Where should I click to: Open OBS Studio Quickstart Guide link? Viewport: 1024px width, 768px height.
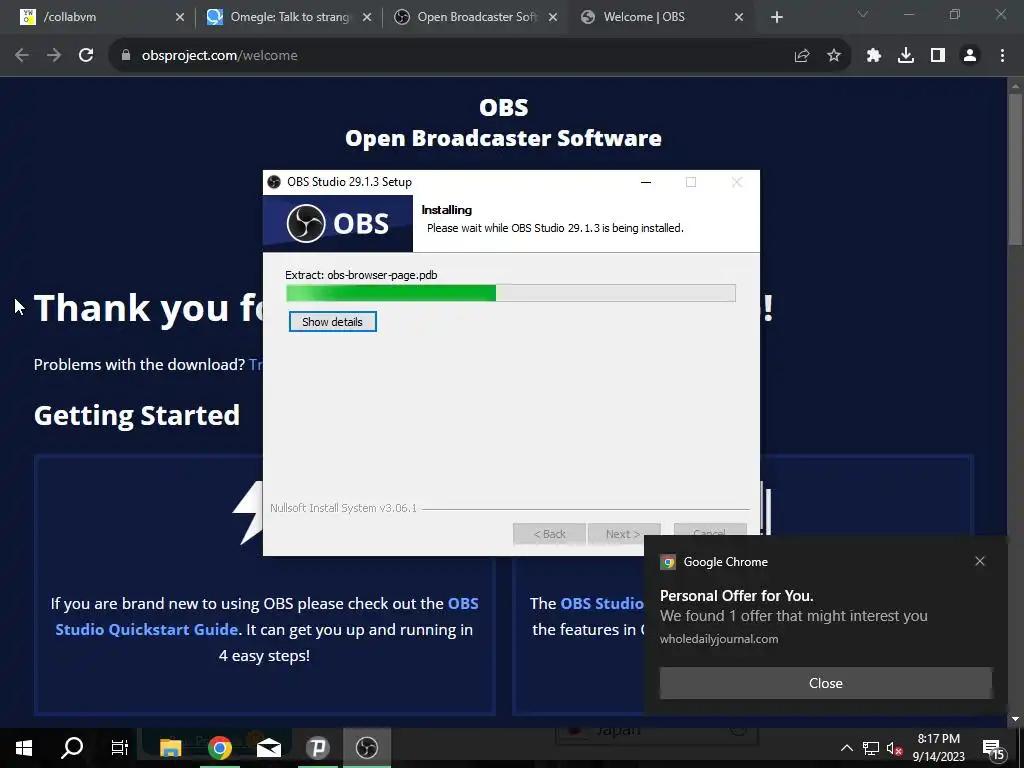(x=267, y=616)
